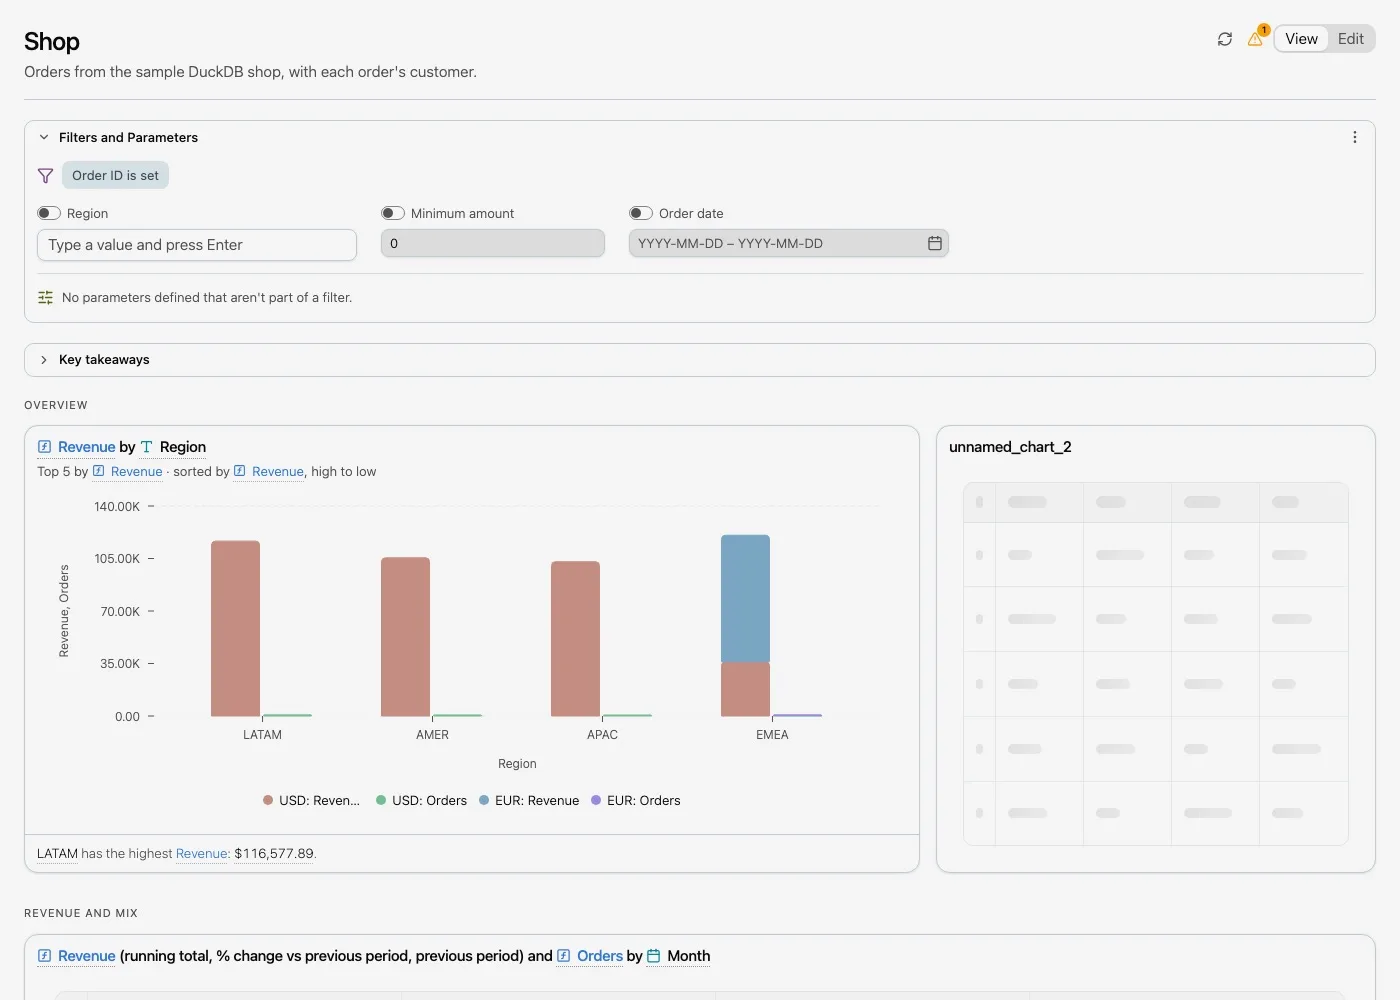Click the USD: Revenue legend swatch
Image resolution: width=1400 pixels, height=1000 pixels.
tap(268, 800)
